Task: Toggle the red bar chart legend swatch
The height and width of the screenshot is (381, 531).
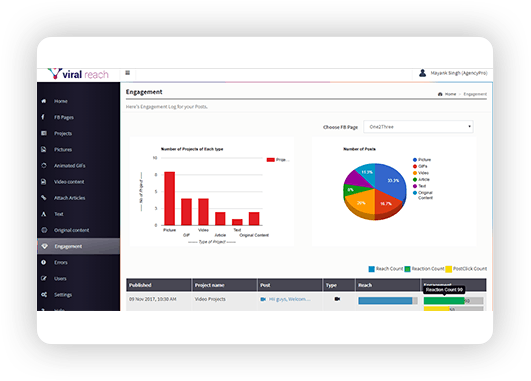Action: click(270, 160)
